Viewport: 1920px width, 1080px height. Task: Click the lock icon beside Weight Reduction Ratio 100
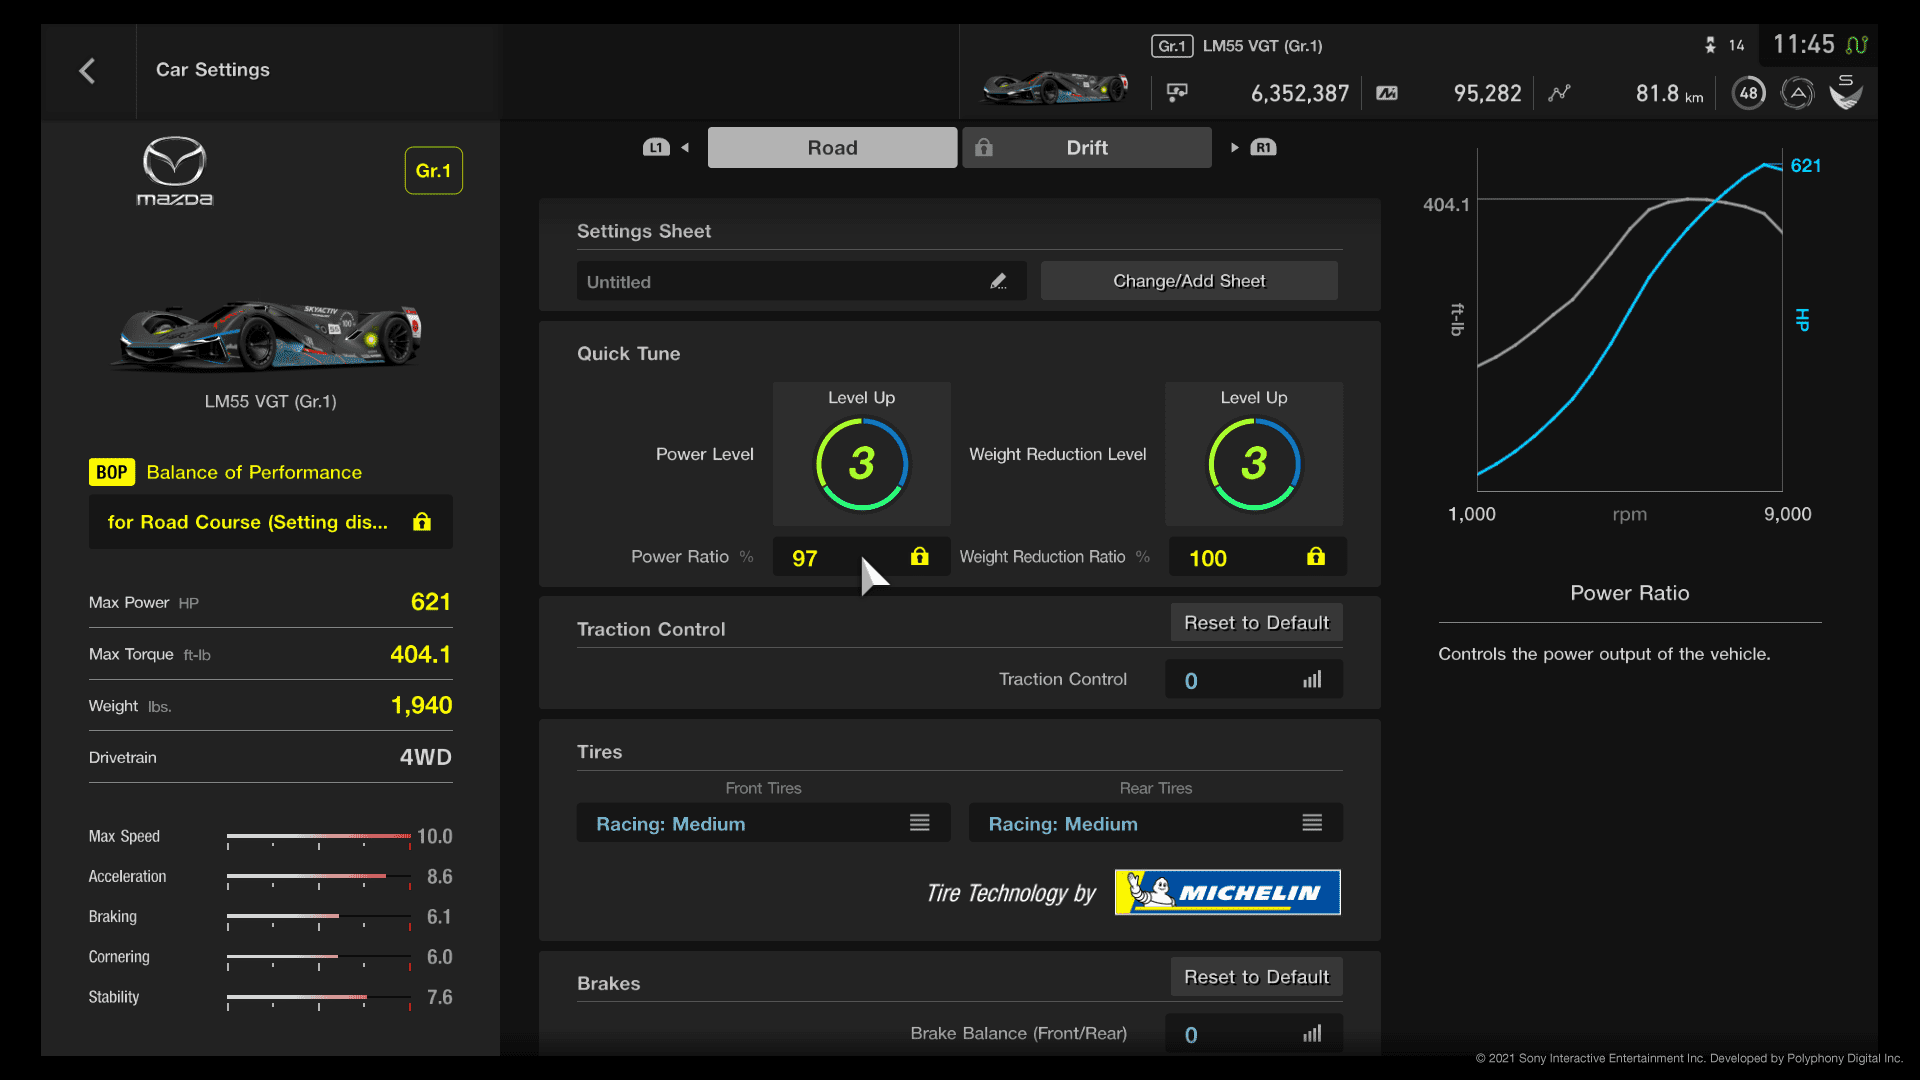1316,557
